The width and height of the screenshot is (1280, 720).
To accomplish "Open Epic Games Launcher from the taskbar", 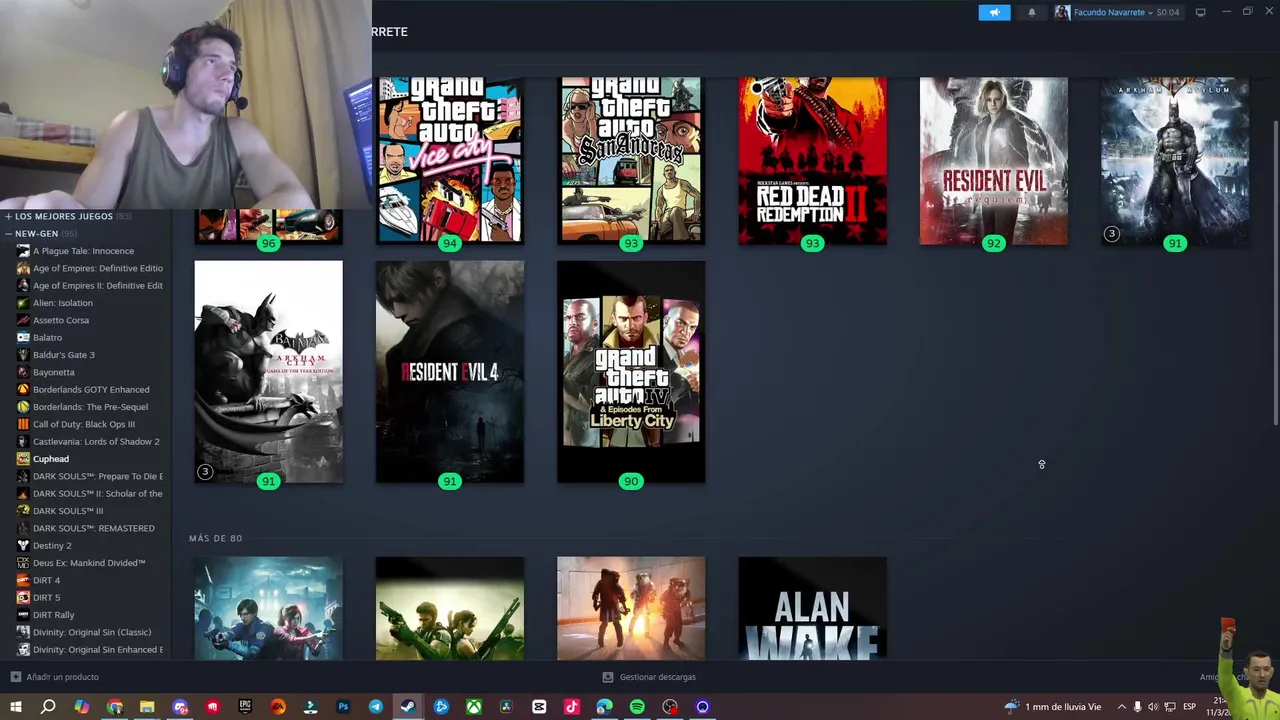I will (x=245, y=707).
